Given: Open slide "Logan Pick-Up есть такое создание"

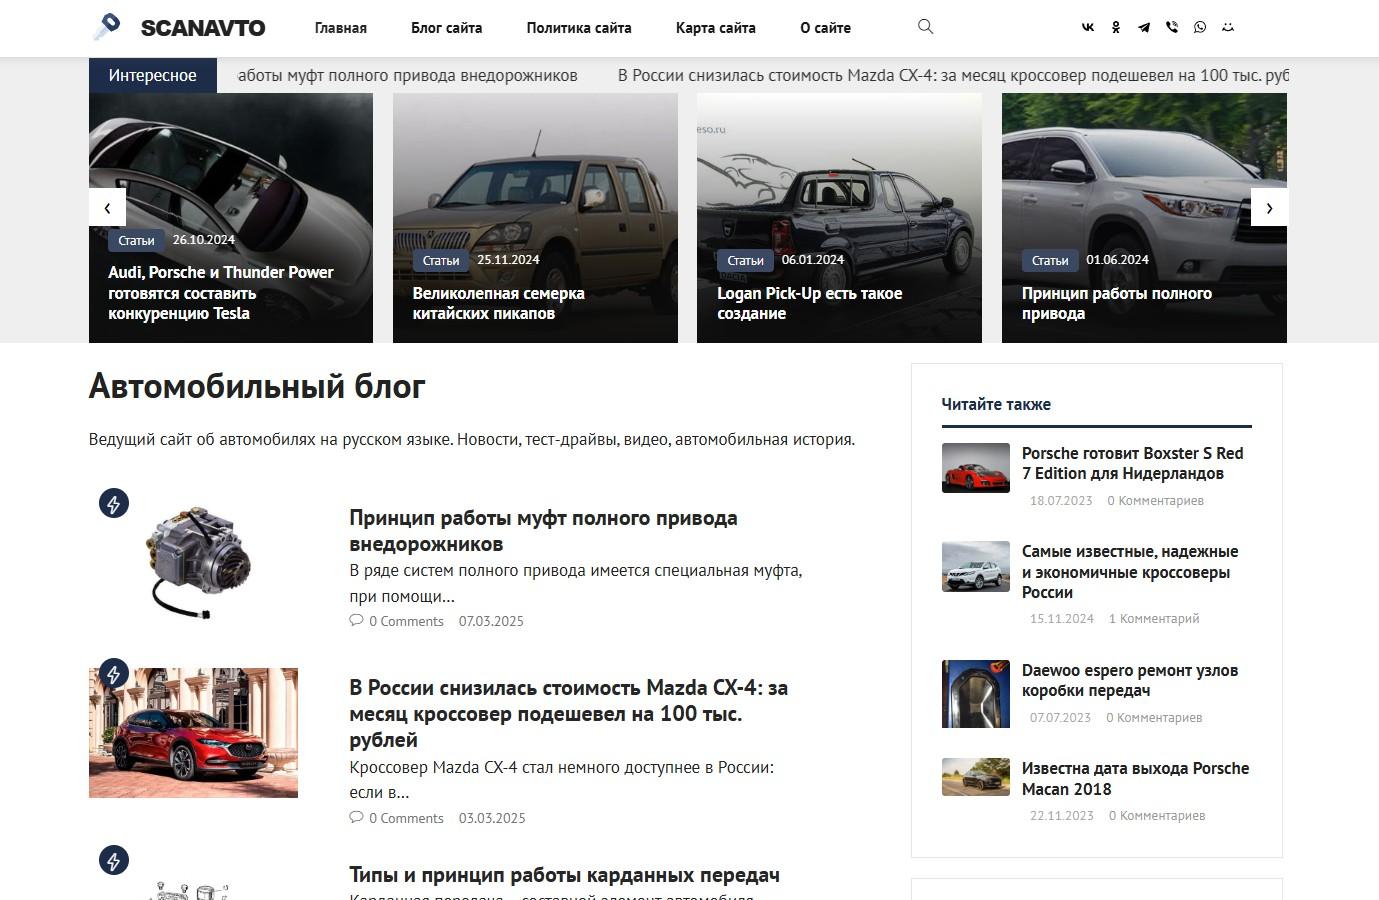Looking at the screenshot, I should coord(810,303).
